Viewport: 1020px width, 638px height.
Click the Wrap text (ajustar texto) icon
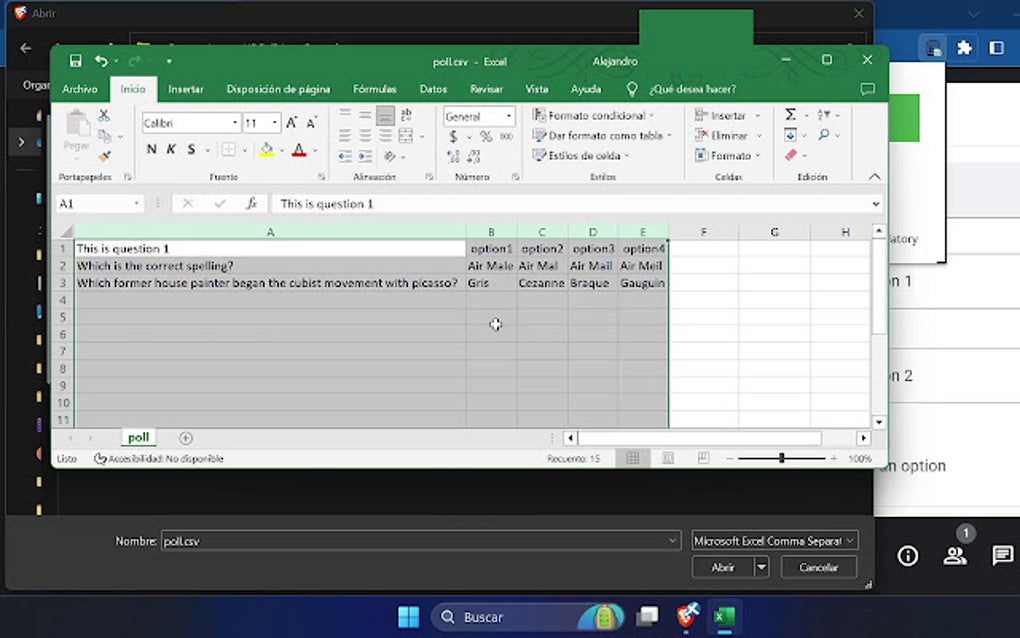pos(406,116)
